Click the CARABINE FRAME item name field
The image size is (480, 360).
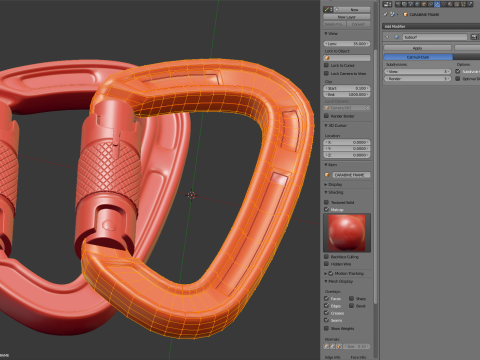tap(351, 175)
